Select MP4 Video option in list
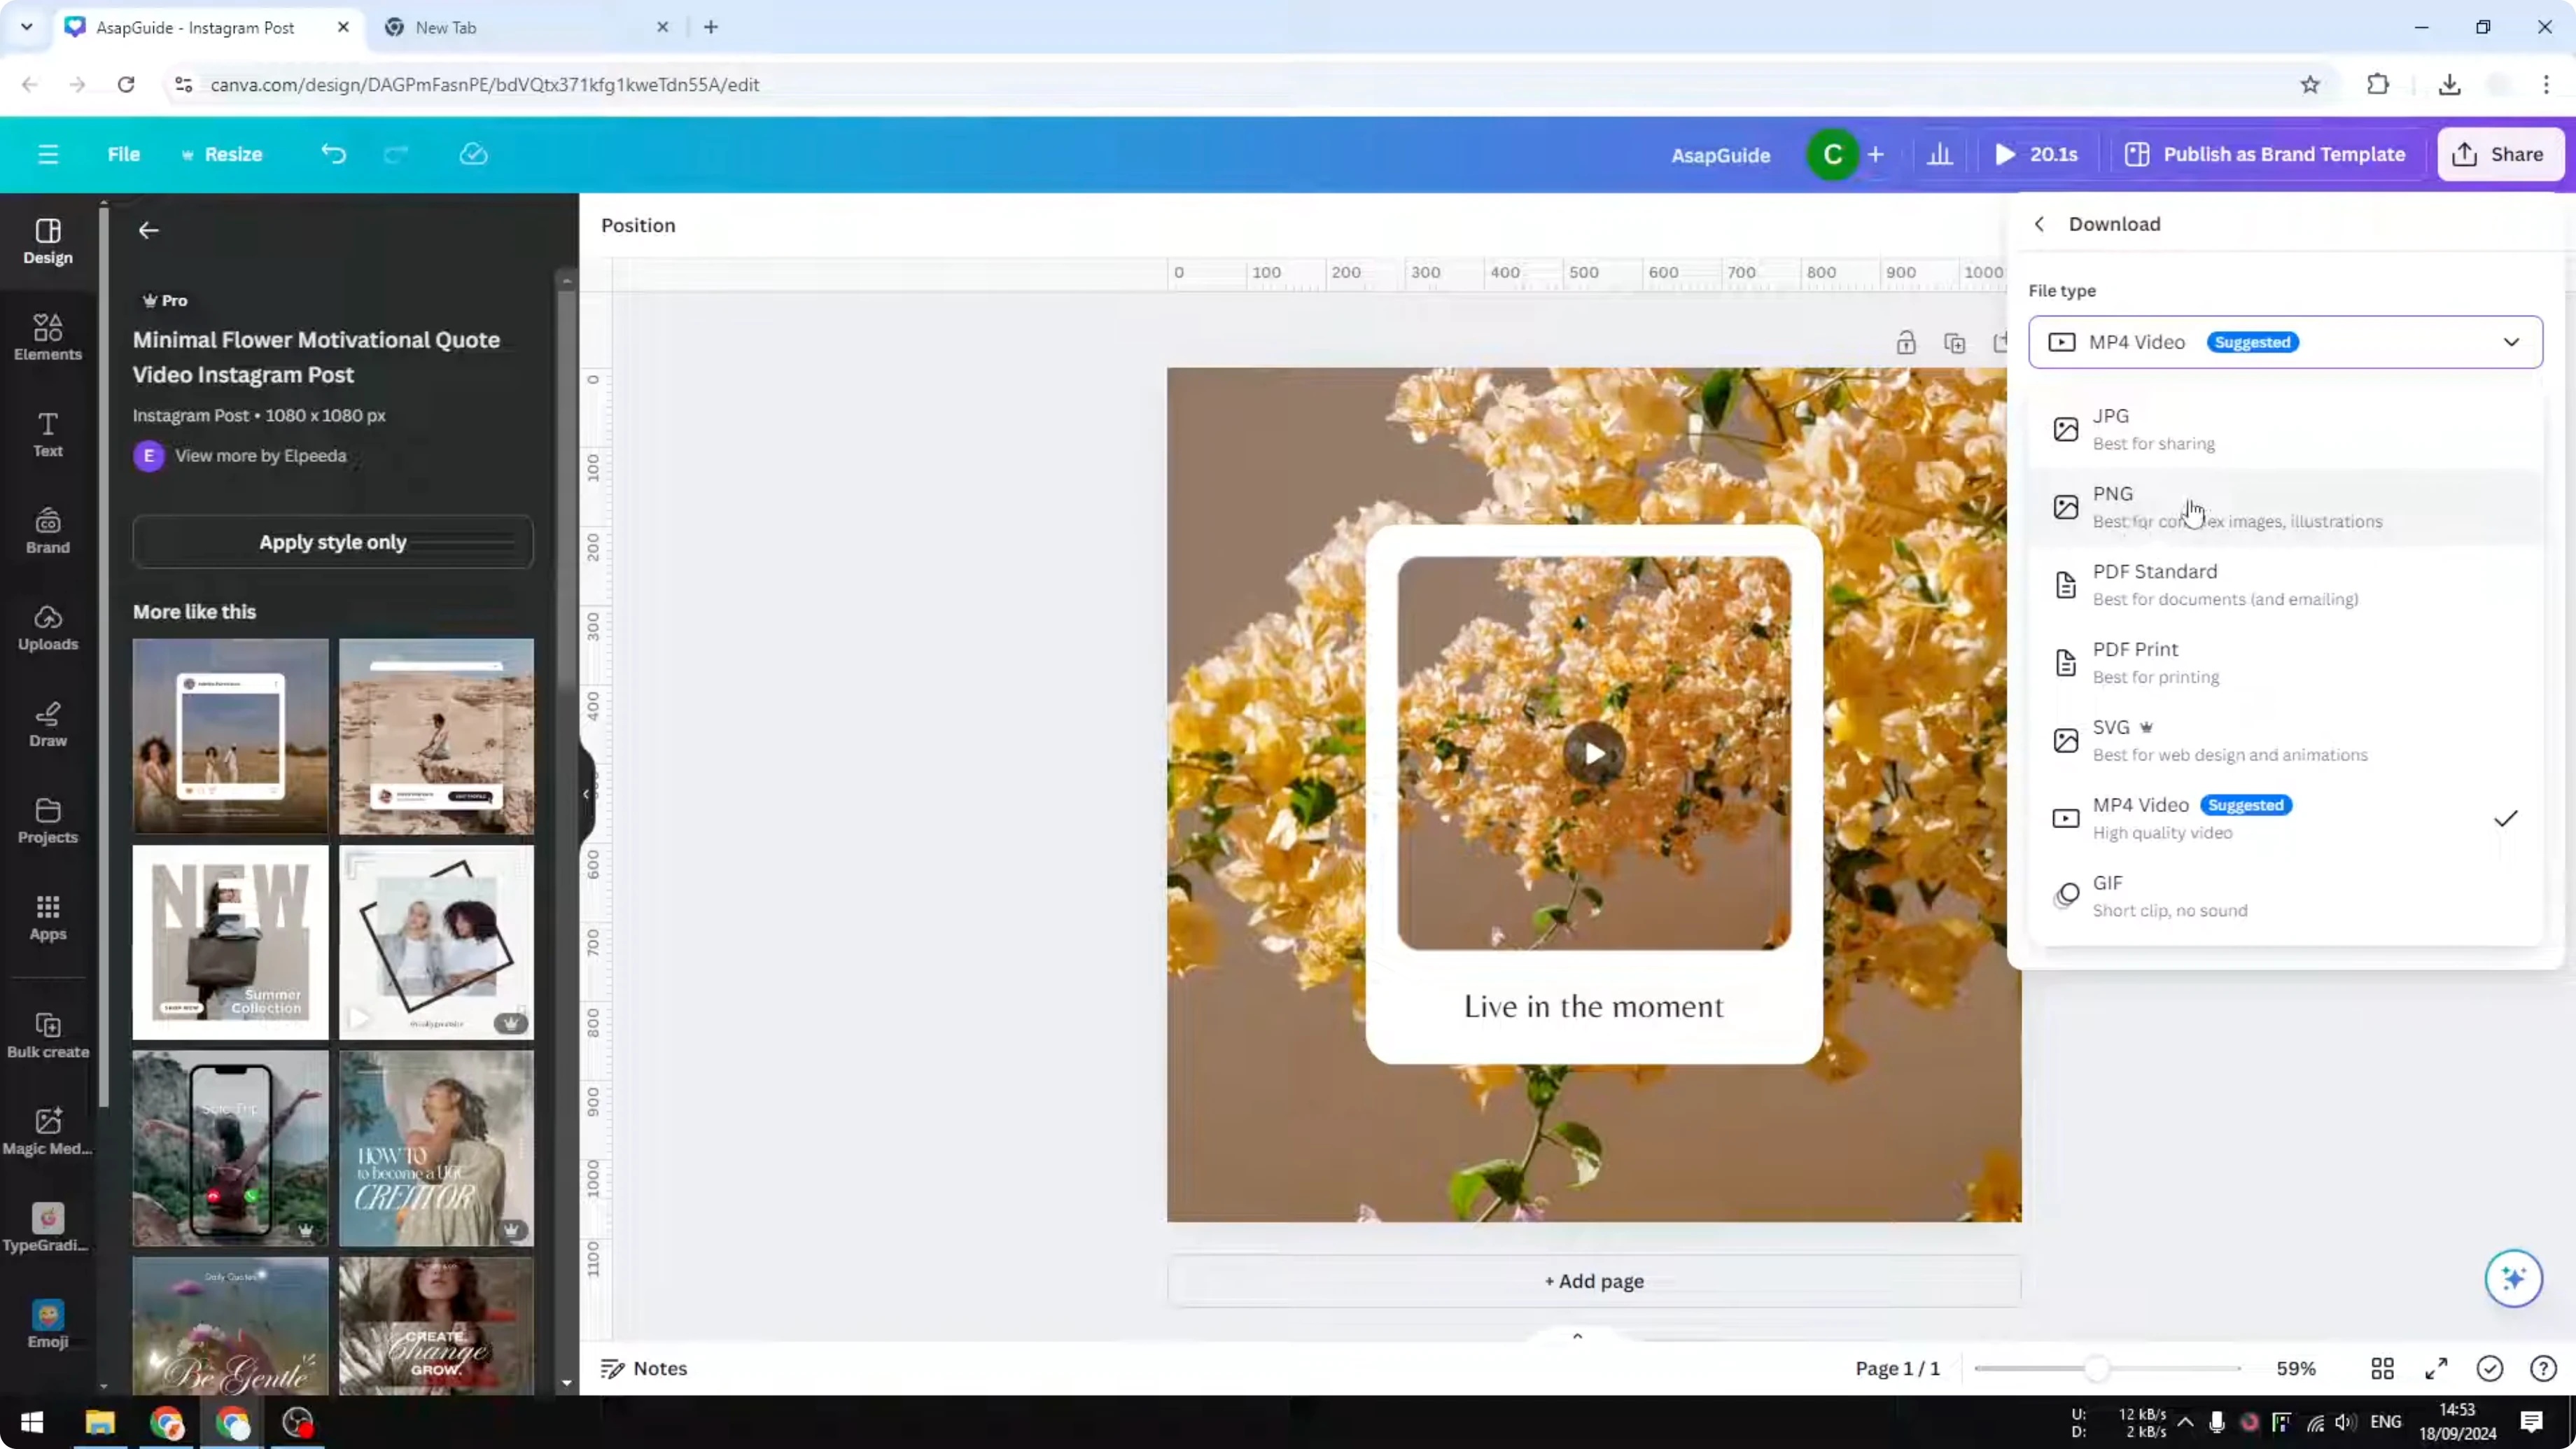The width and height of the screenshot is (2576, 1449). tap(2285, 818)
